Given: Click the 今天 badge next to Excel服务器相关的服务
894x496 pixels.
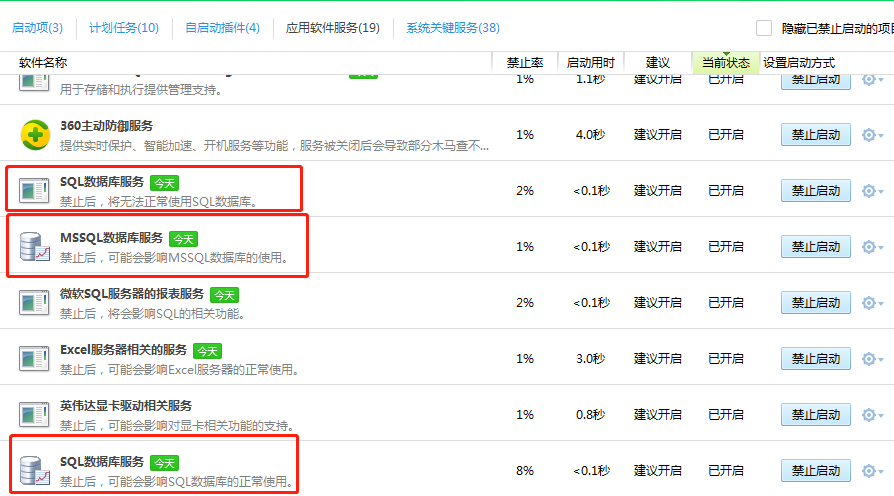Looking at the screenshot, I should tap(208, 351).
